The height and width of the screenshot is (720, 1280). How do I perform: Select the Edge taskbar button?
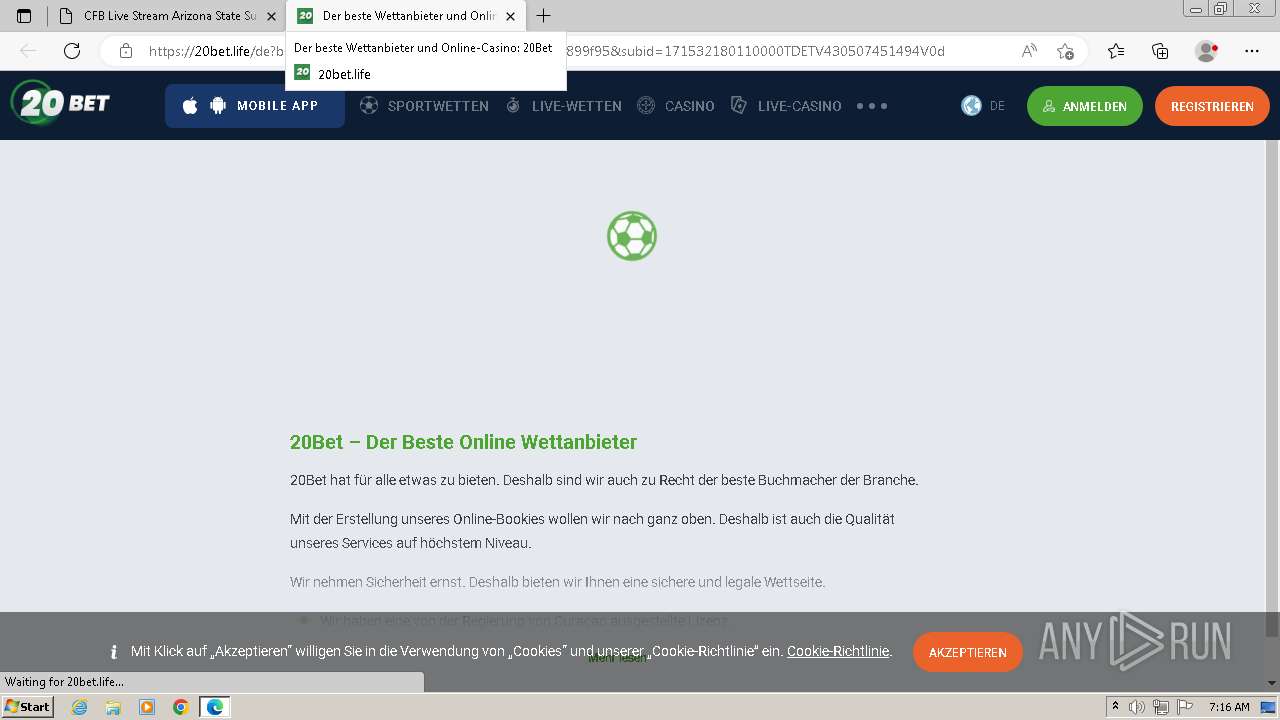coord(214,707)
